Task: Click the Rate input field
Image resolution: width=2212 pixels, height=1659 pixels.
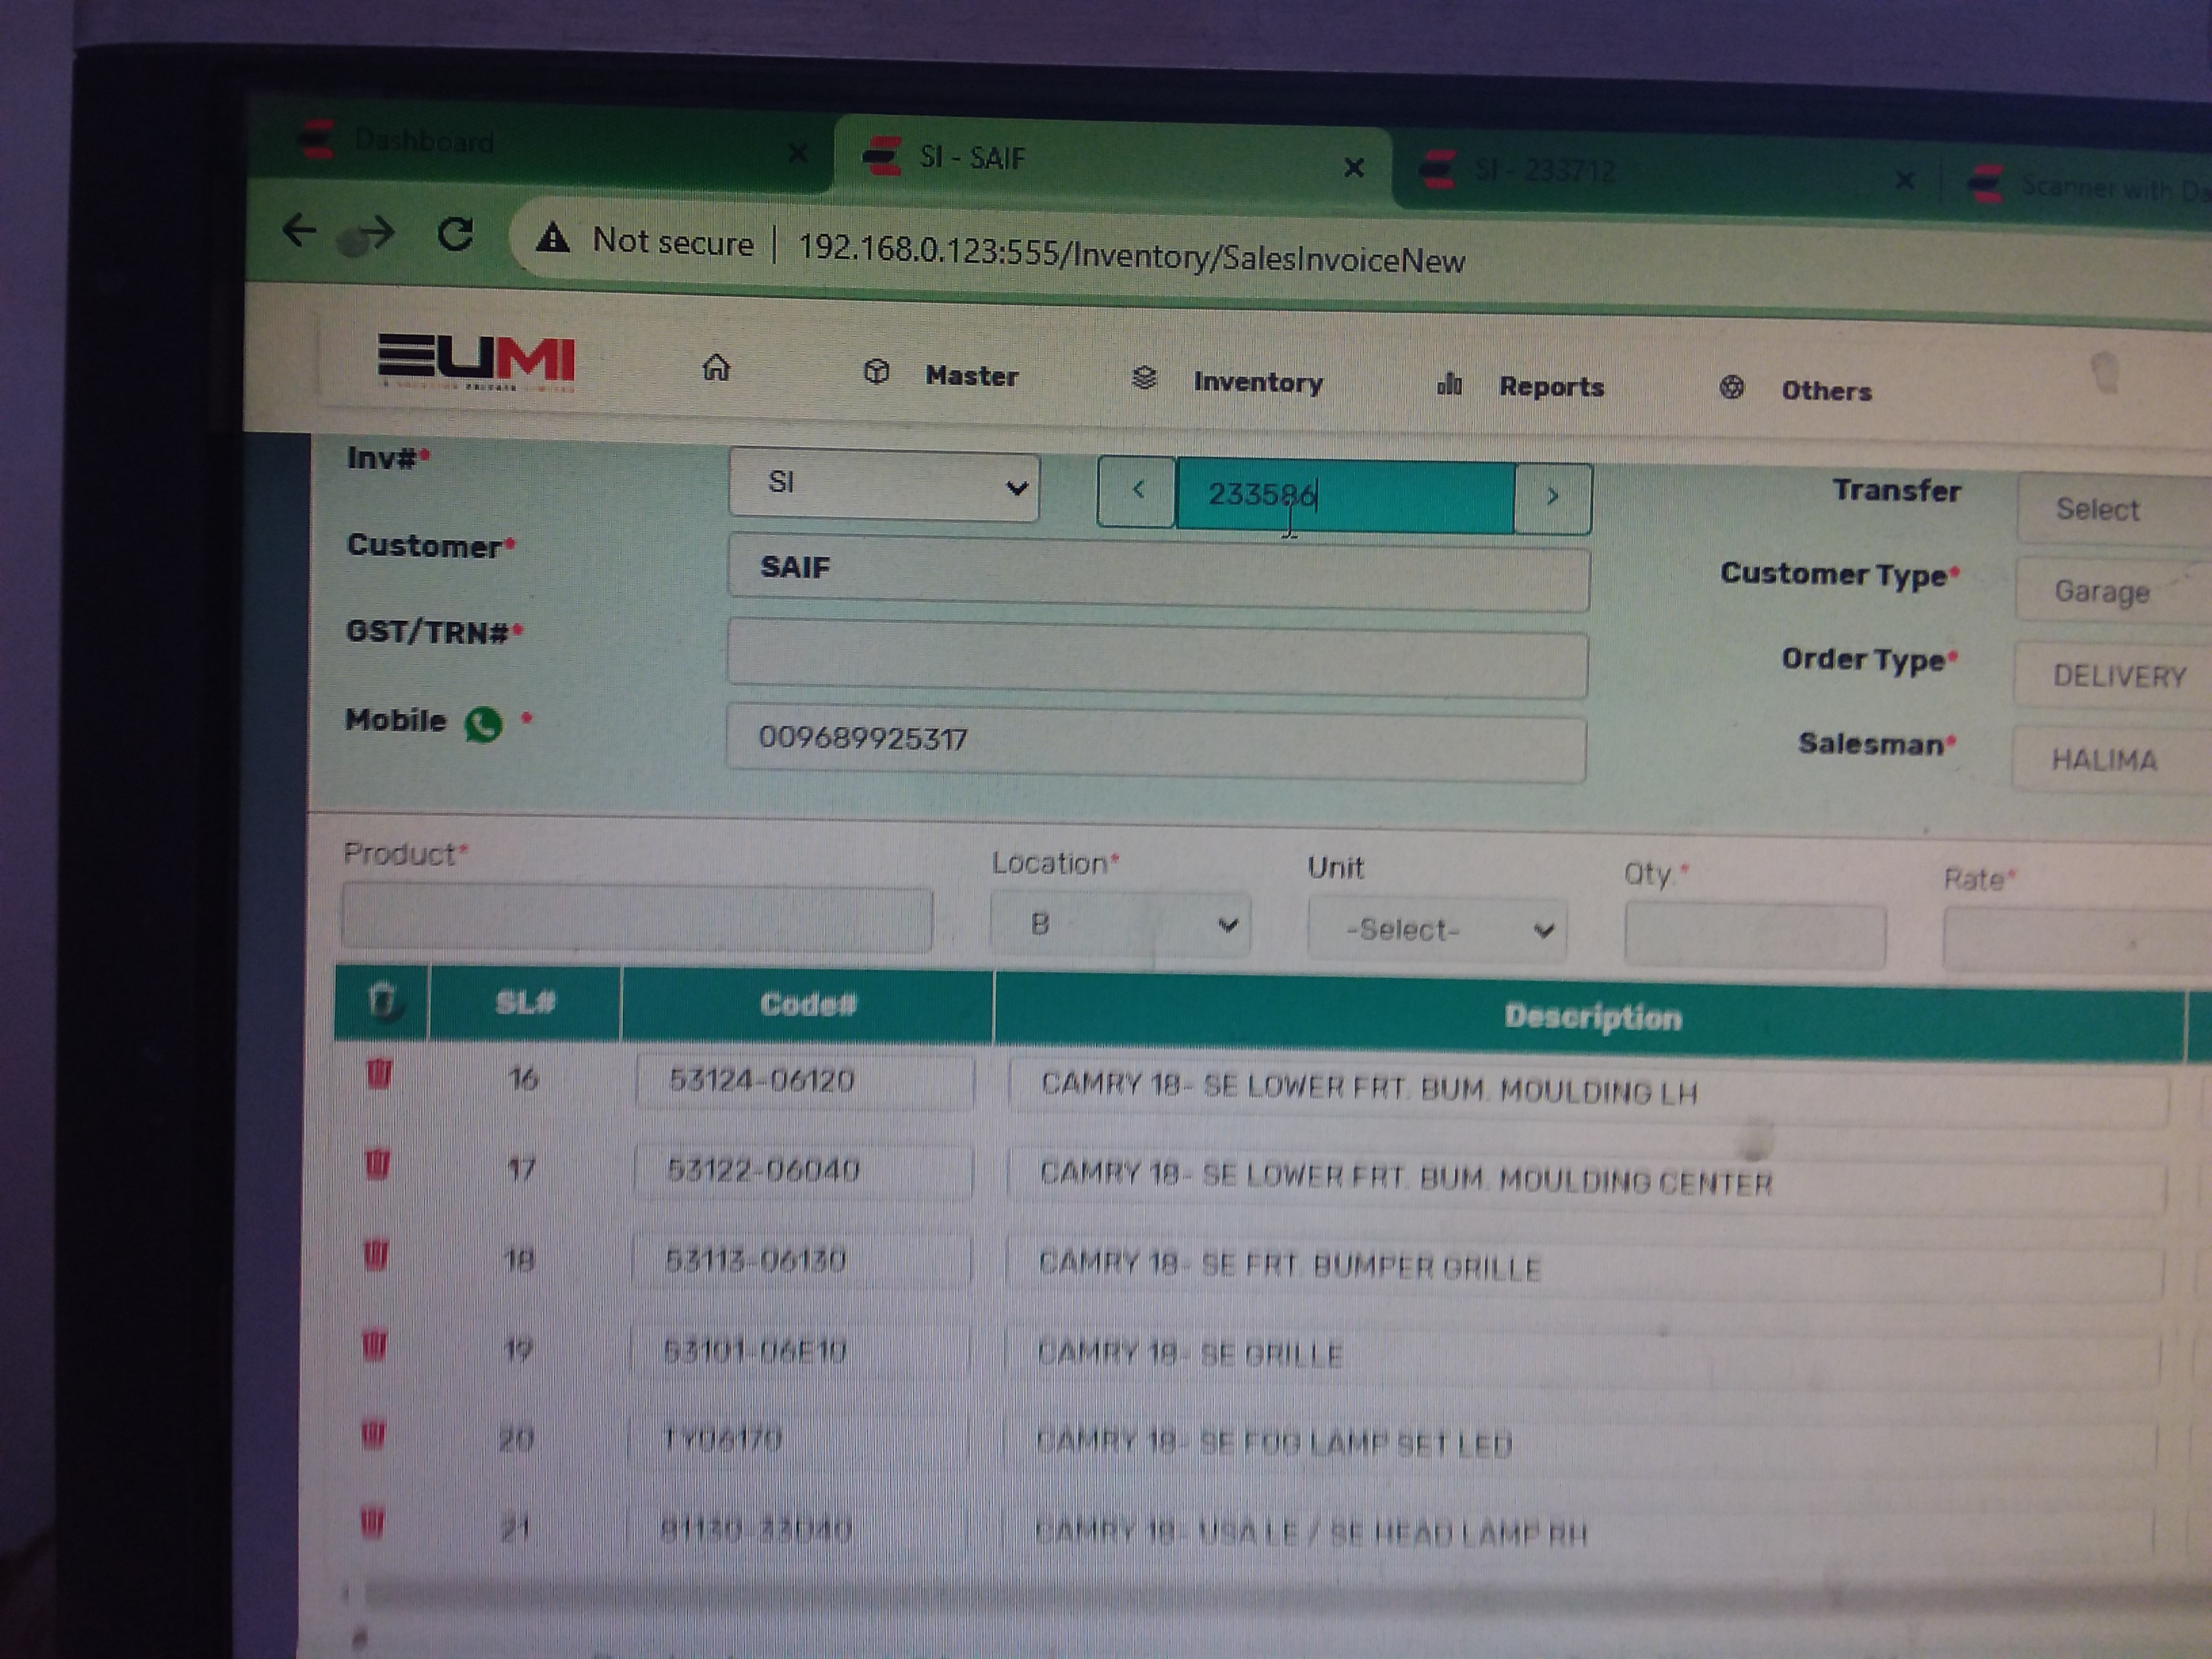Action: point(2078,941)
